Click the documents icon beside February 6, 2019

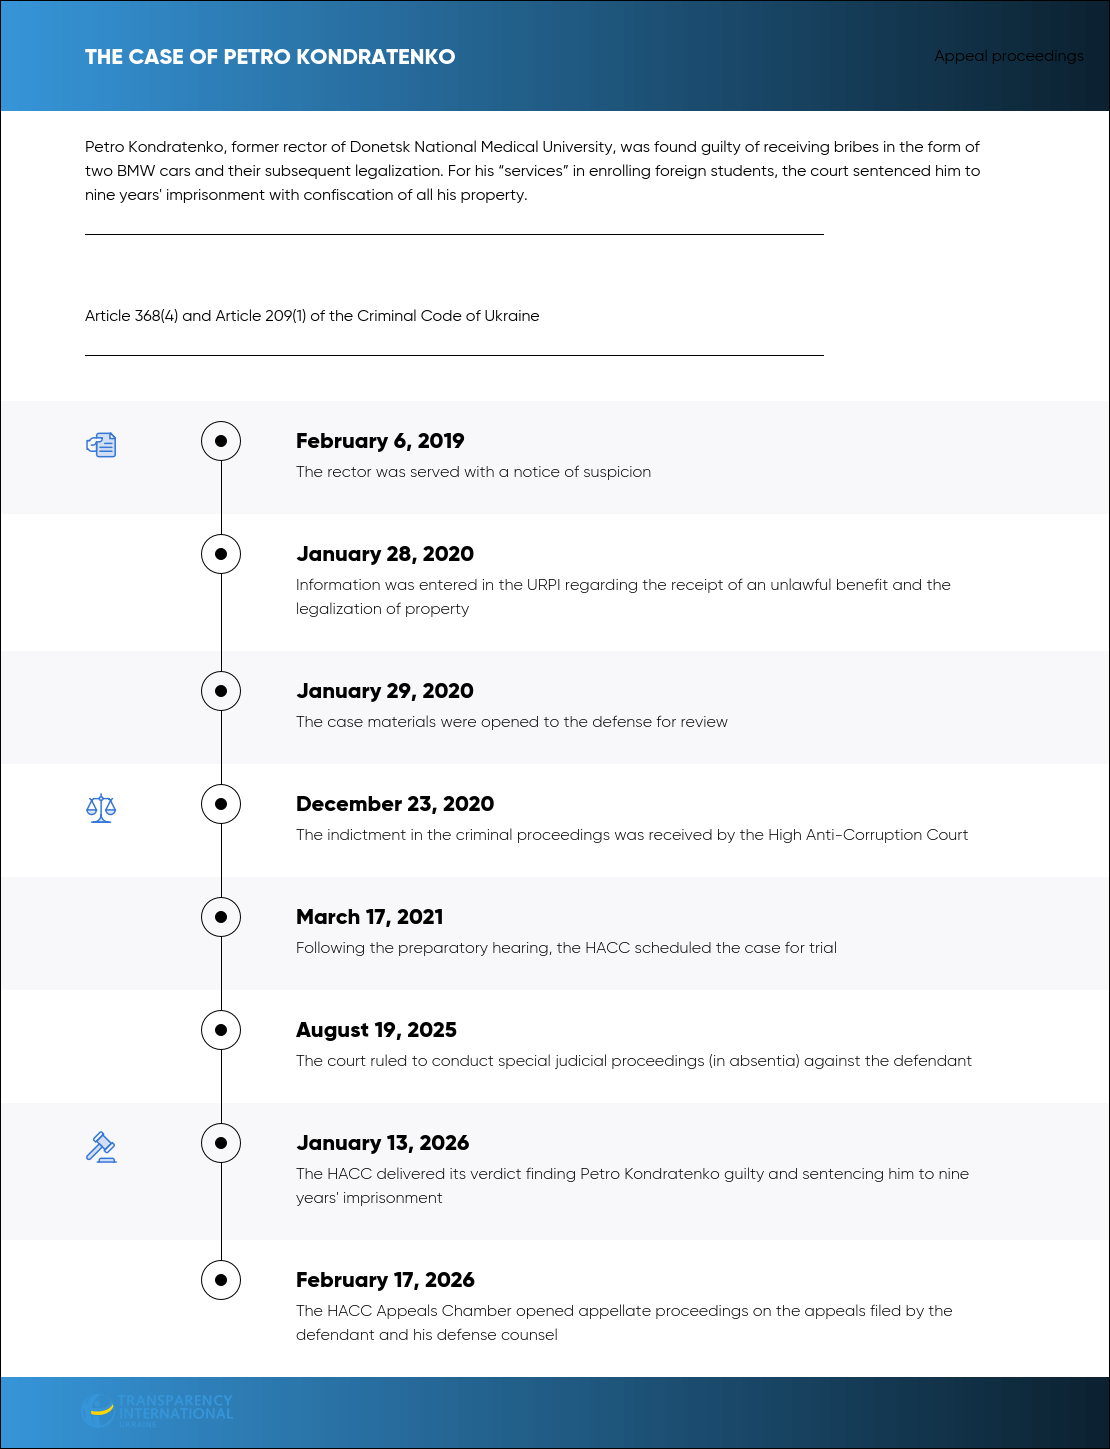101,445
